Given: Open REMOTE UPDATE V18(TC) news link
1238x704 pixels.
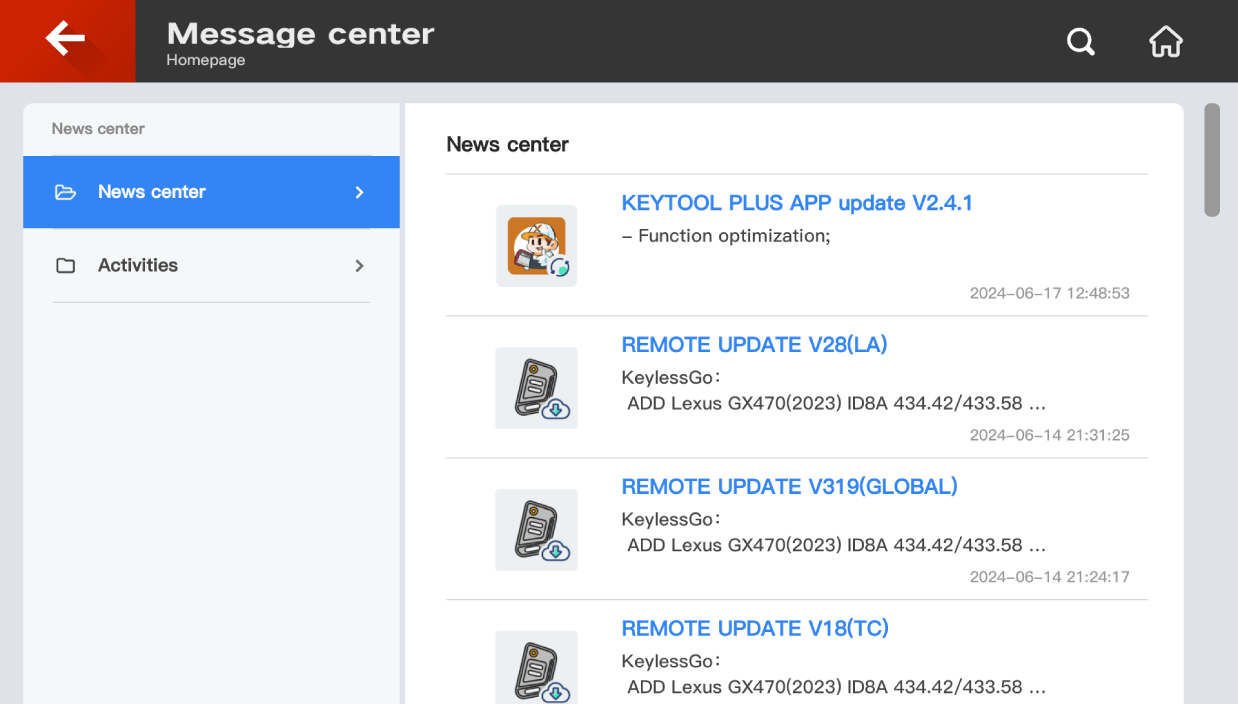Looking at the screenshot, I should click(755, 629).
